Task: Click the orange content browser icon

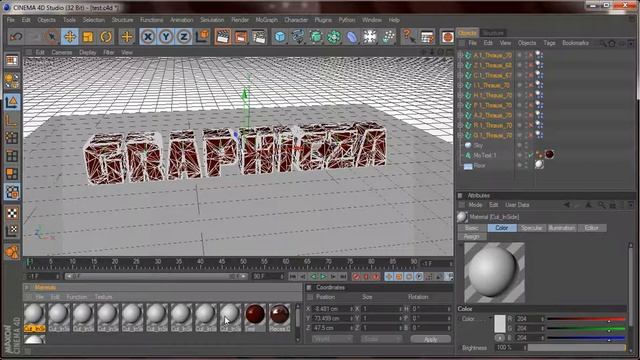Action: click(x=447, y=37)
